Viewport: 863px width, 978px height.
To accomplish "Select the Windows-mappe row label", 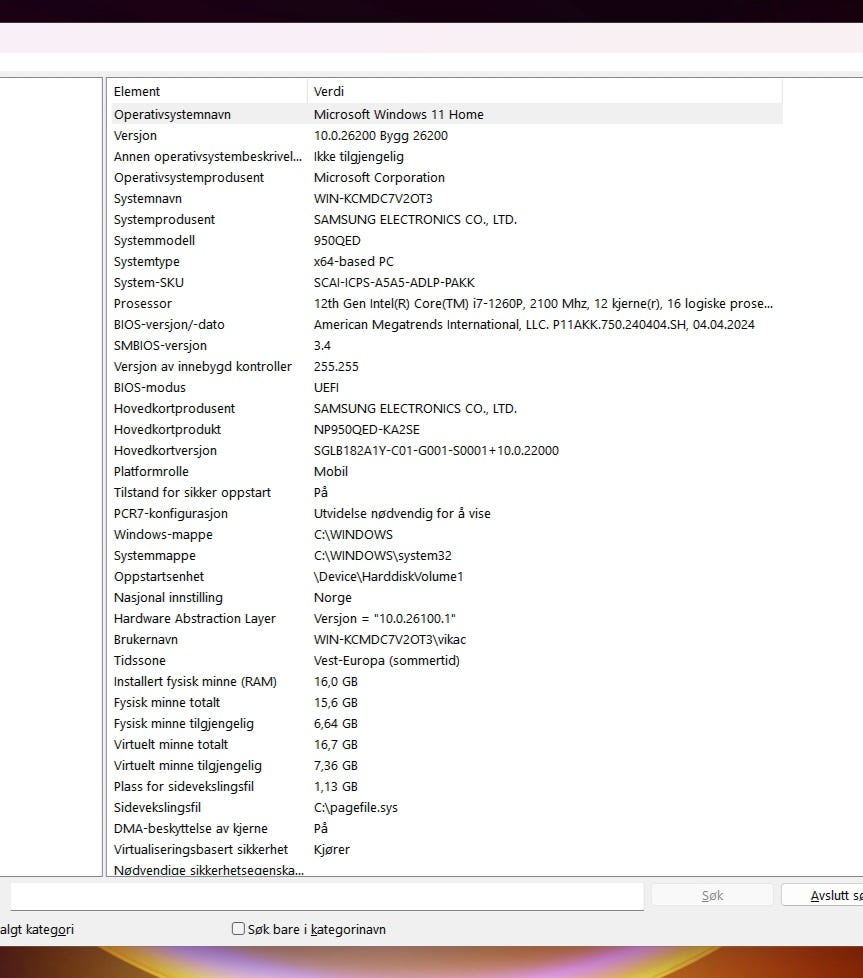I will [163, 535].
